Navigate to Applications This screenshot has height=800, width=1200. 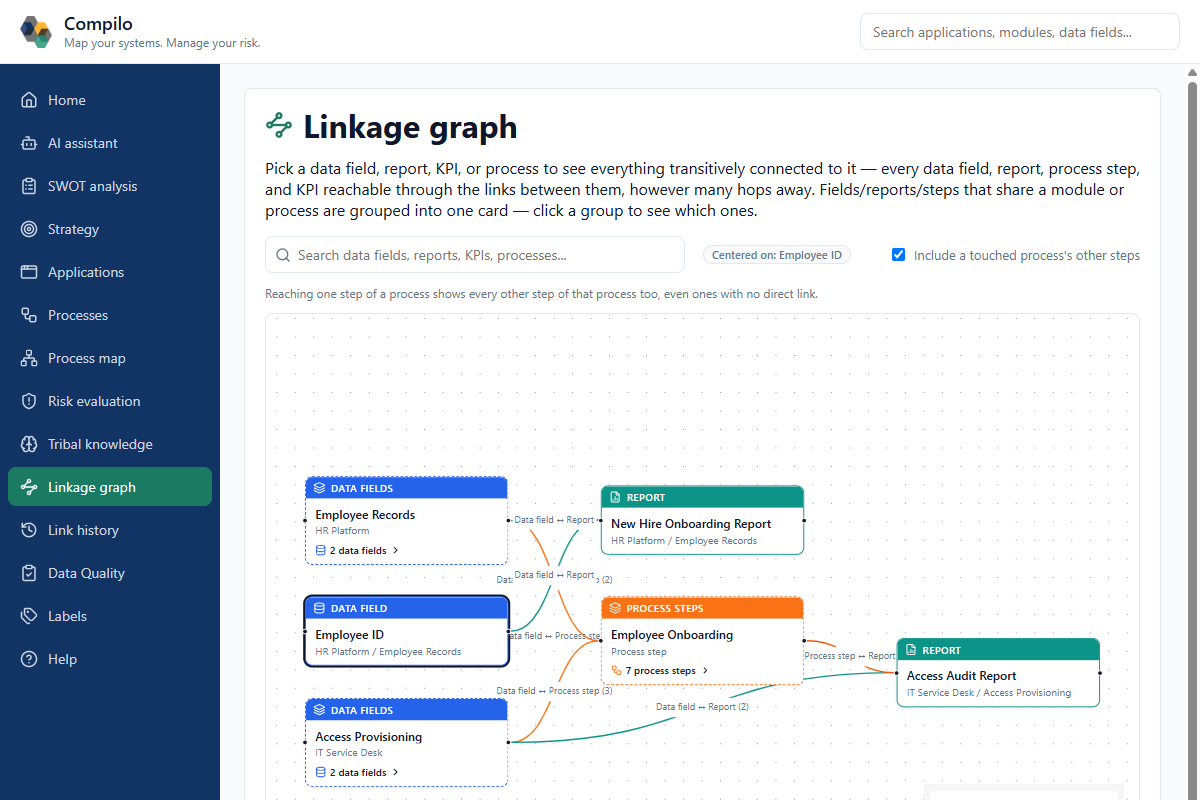pyautogui.click(x=110, y=272)
